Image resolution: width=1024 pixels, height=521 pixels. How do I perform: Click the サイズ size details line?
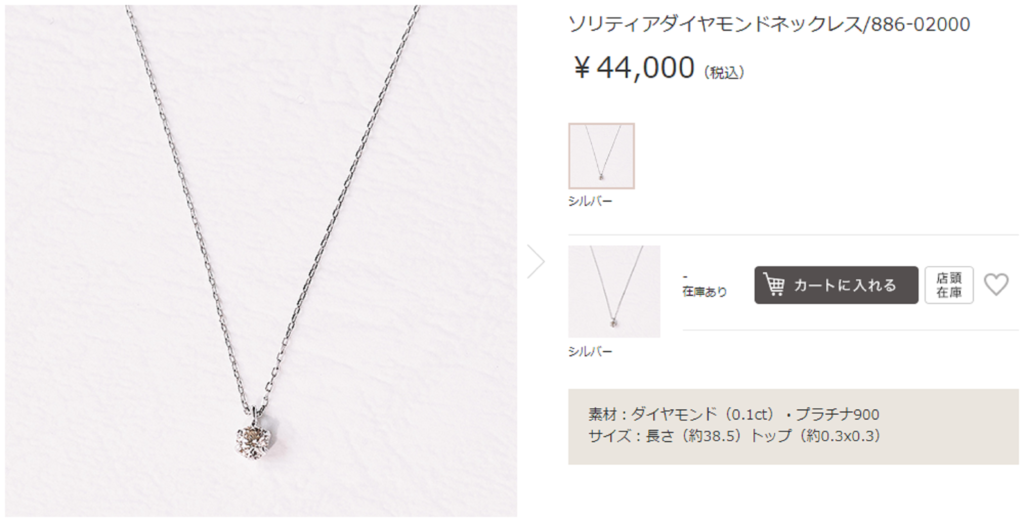[734, 436]
